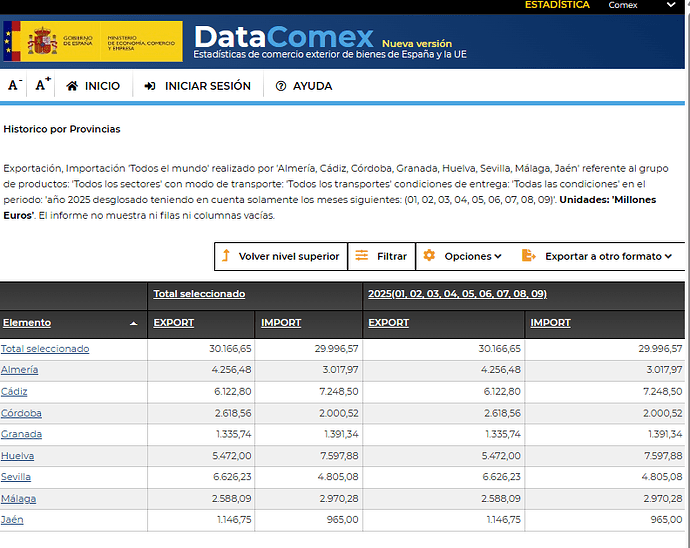Open the Filtrar filter button
The height and width of the screenshot is (548, 690).
click(382, 256)
